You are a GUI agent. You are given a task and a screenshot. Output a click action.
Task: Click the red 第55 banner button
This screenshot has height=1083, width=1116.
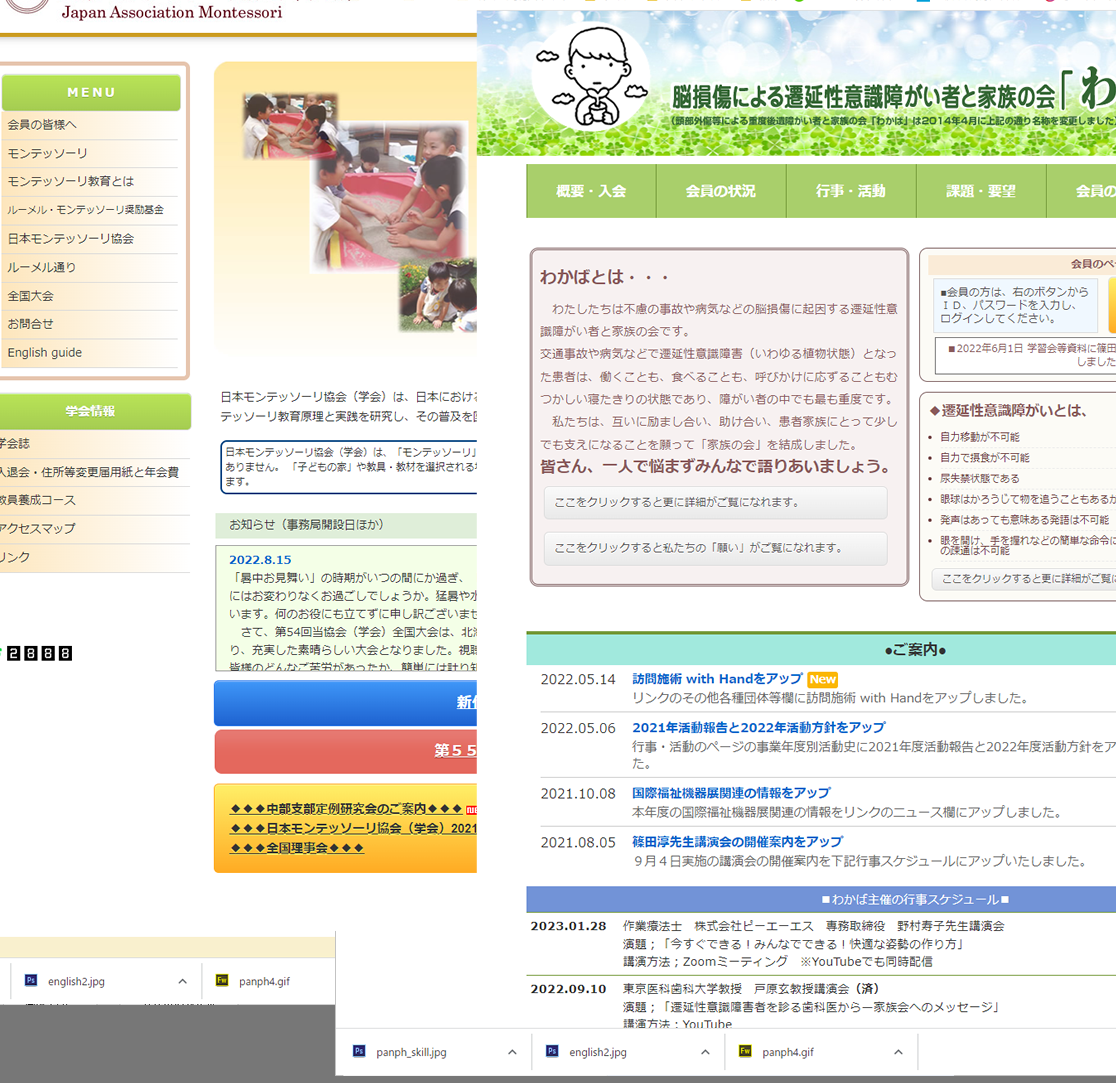pos(345,751)
